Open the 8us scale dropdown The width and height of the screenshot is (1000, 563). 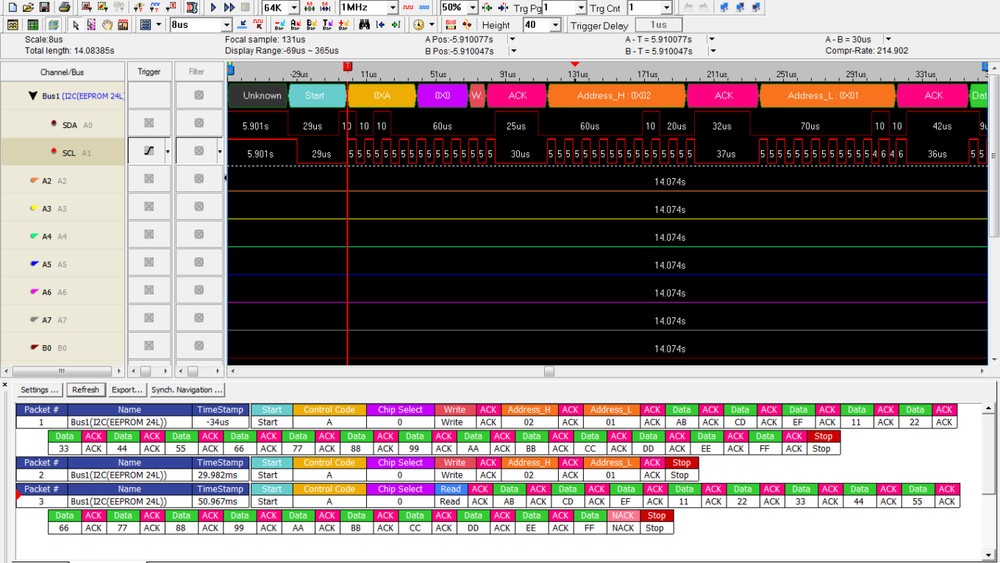226,25
